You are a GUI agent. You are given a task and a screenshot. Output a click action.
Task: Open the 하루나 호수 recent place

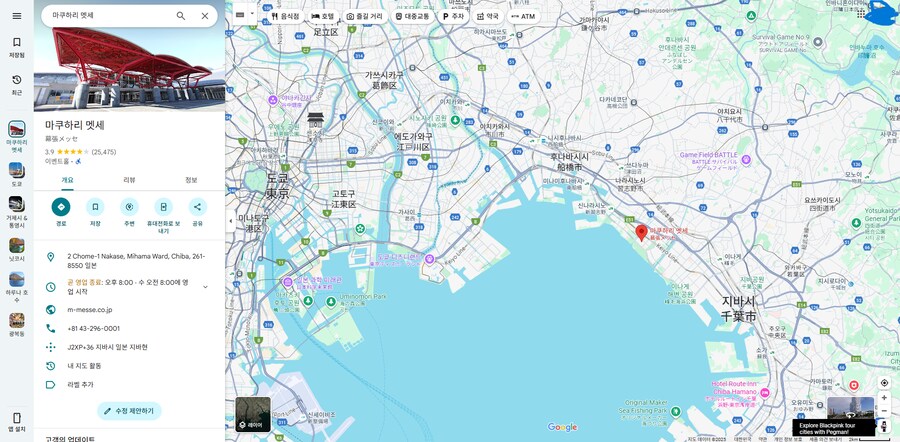(x=17, y=288)
